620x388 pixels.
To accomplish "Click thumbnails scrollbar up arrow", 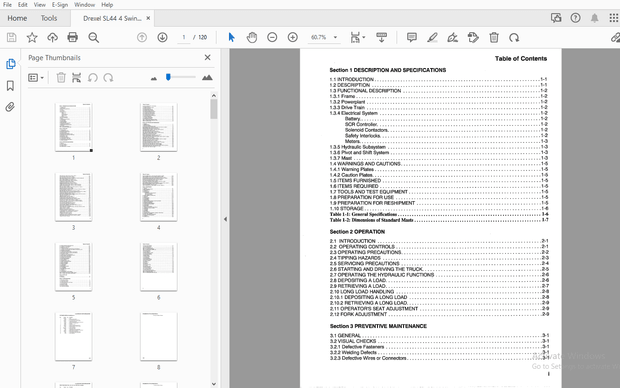I will point(214,95).
